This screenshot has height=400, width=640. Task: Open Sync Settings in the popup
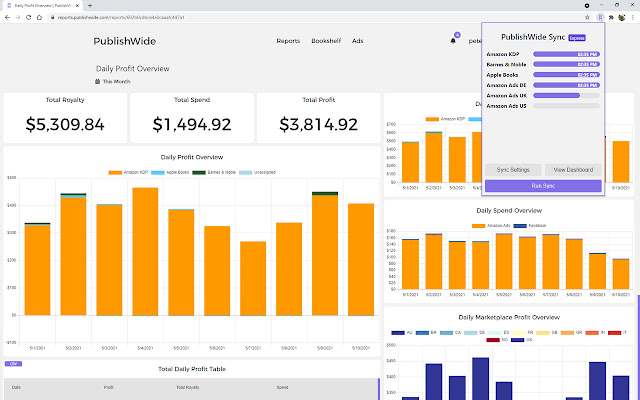pyautogui.click(x=513, y=170)
